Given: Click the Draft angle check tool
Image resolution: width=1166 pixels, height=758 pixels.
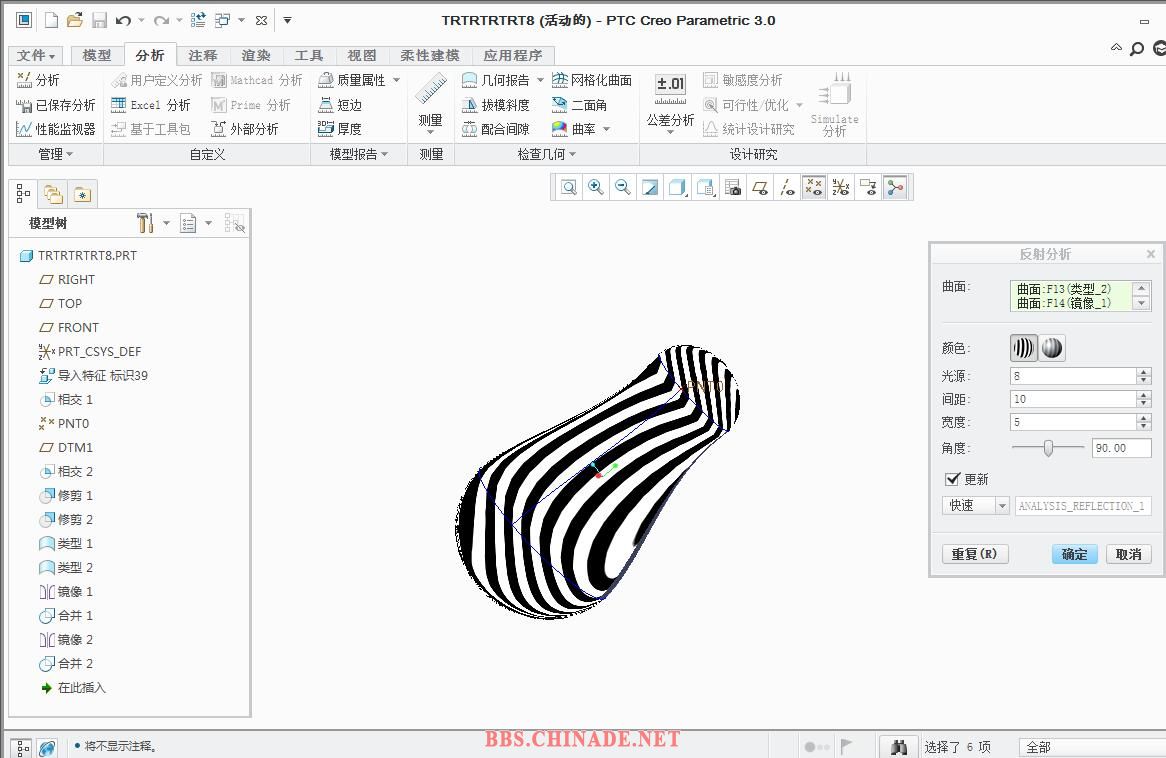Looking at the screenshot, I should click(x=496, y=105).
